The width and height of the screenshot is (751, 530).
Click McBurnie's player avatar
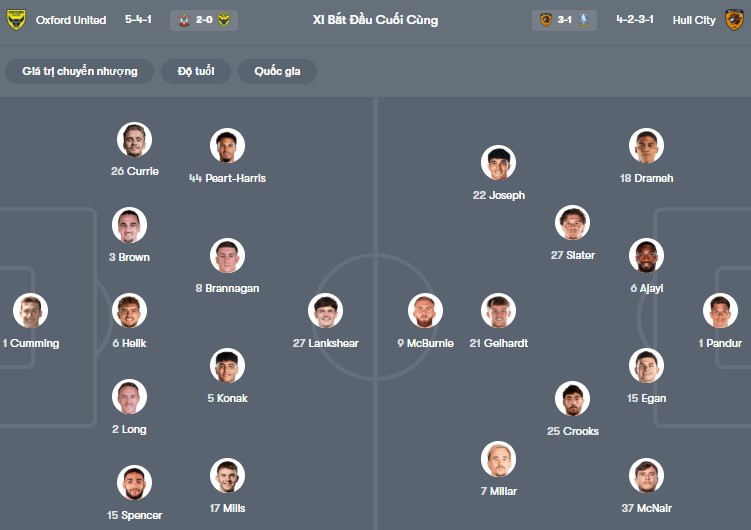point(425,311)
